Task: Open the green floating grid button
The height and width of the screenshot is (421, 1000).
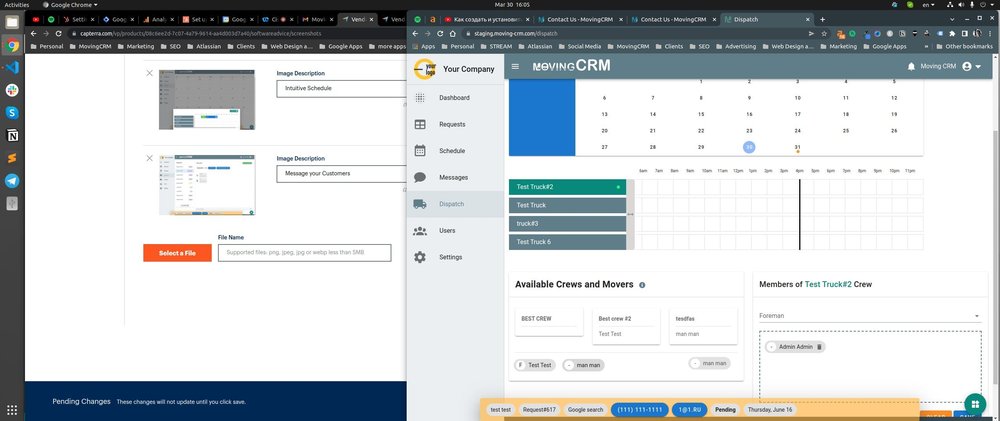Action: (974, 404)
